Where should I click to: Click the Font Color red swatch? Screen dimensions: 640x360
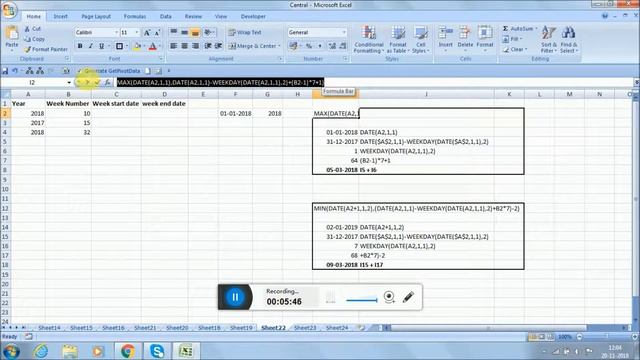(x=153, y=46)
